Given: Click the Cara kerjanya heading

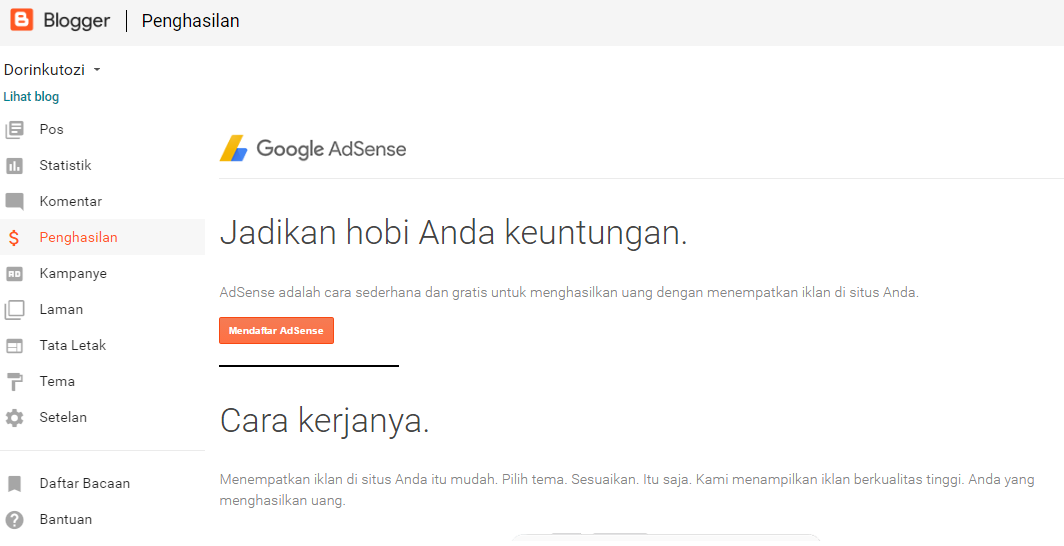Looking at the screenshot, I should [324, 422].
